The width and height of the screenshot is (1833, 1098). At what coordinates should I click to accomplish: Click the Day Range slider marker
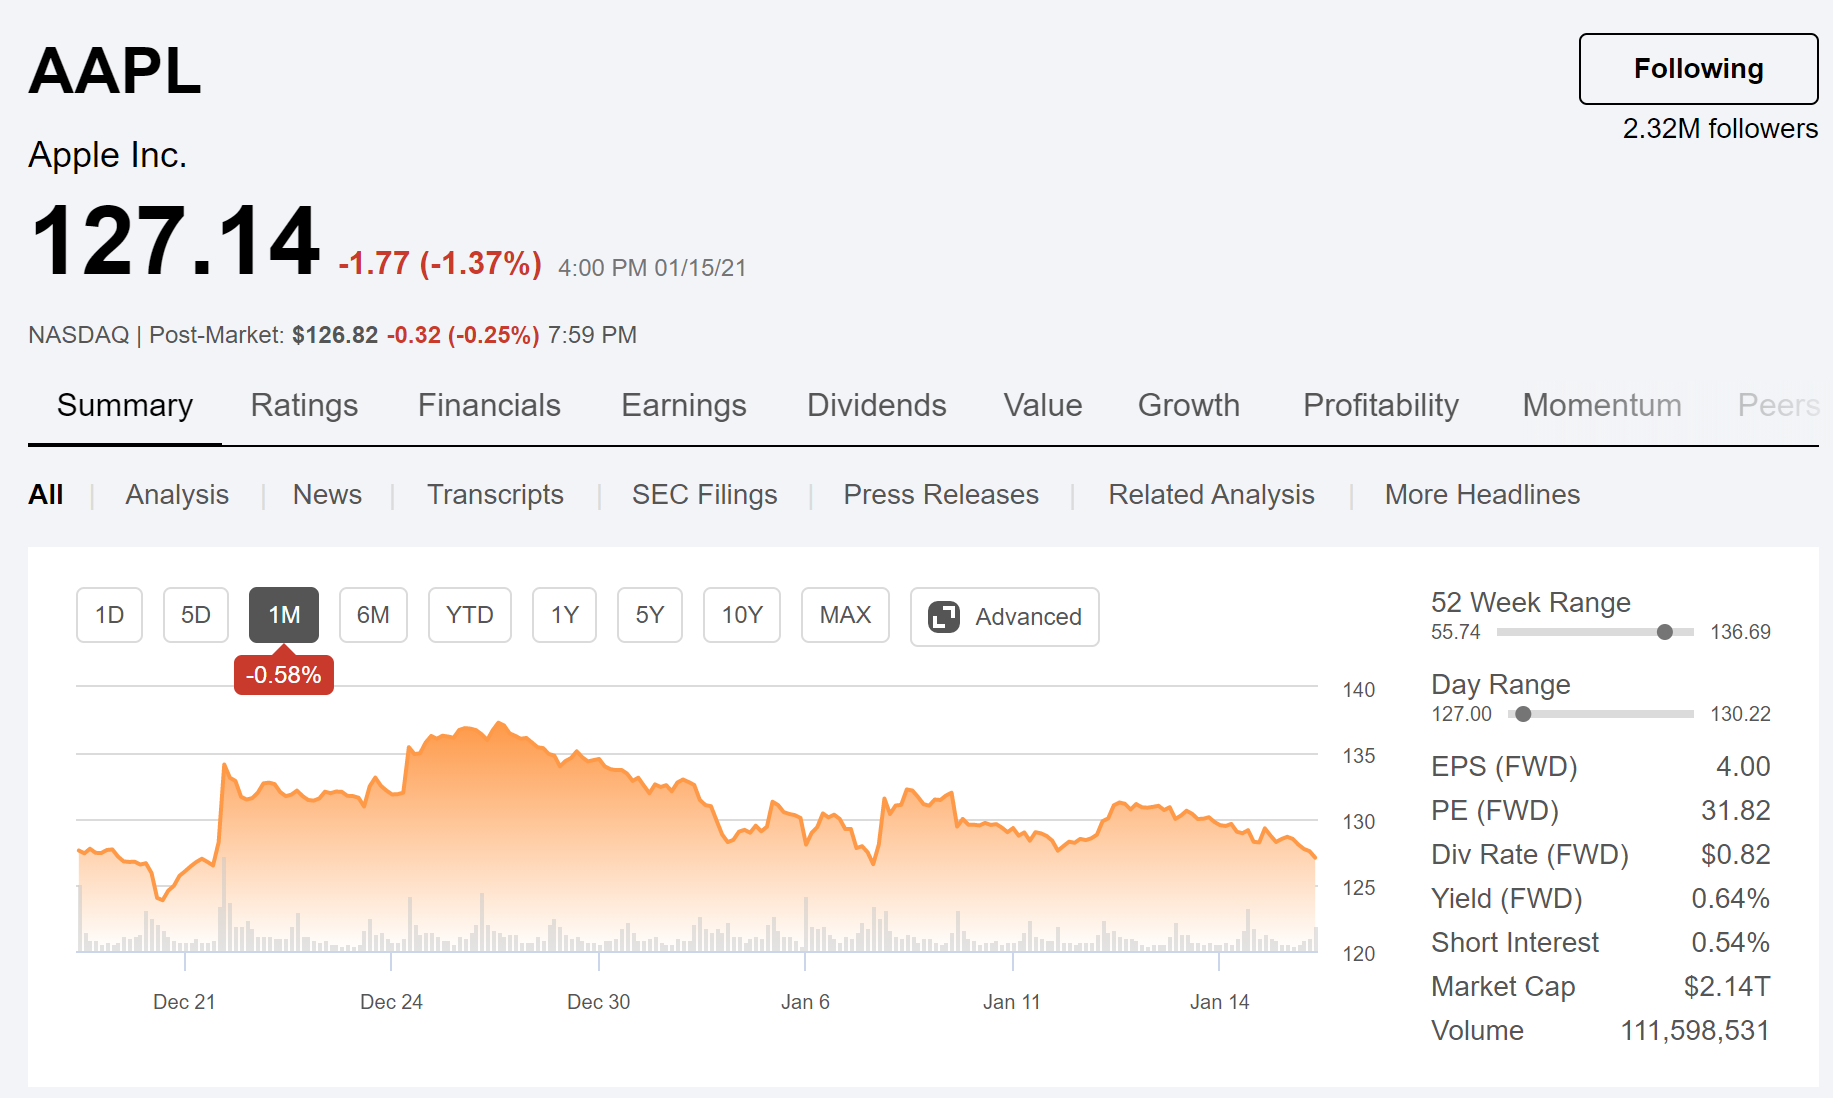pyautogui.click(x=1523, y=714)
